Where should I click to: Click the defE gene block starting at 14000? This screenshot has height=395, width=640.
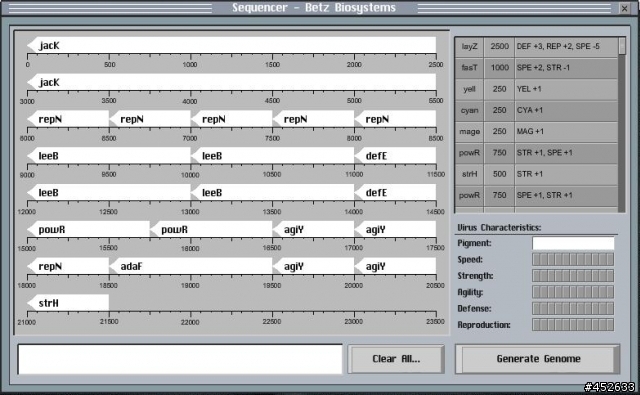(395, 192)
